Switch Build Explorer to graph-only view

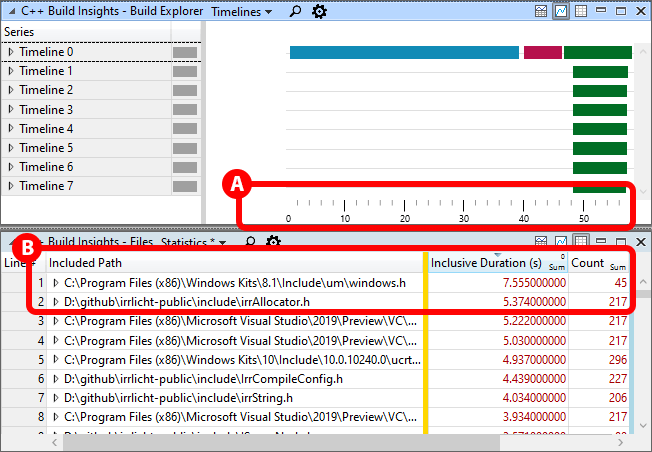561,11
